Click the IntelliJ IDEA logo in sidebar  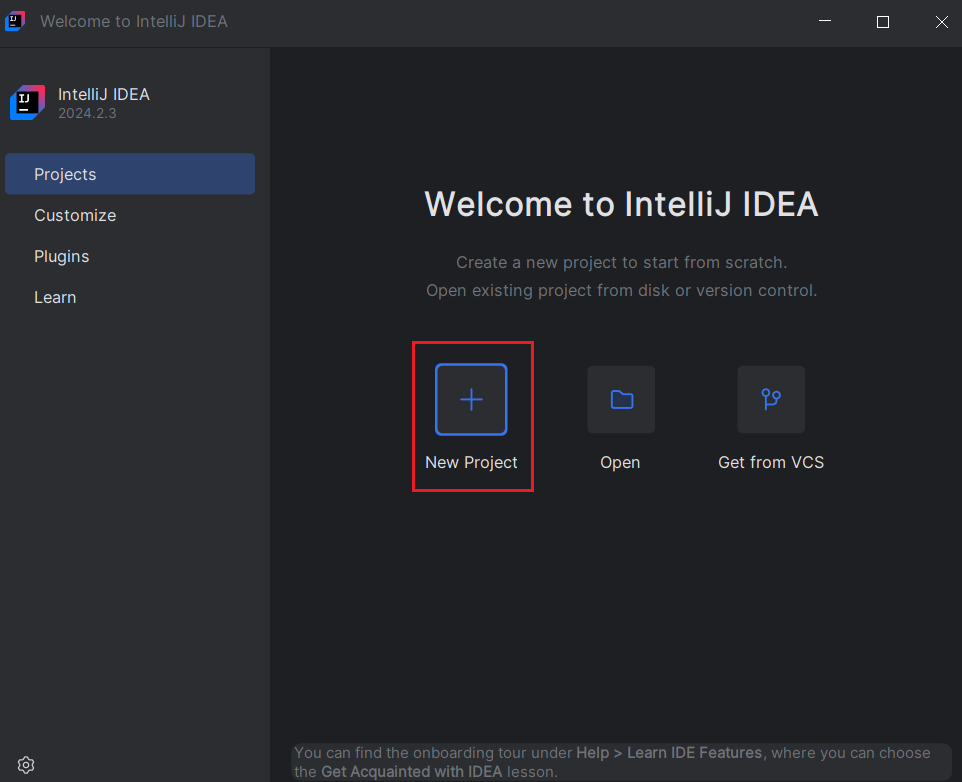tap(27, 102)
